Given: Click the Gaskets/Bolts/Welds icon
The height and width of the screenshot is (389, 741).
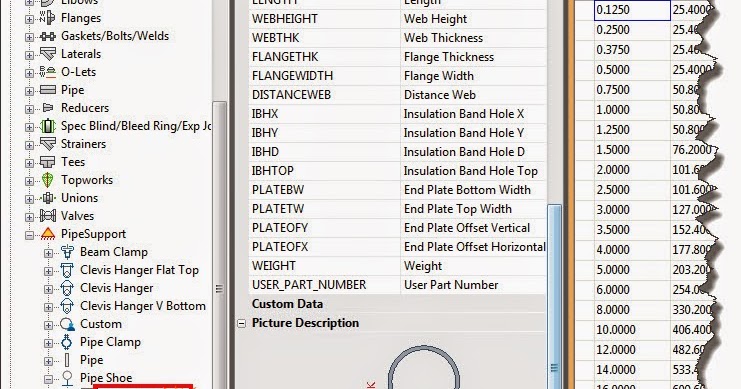Looking at the screenshot, I should click(47, 36).
